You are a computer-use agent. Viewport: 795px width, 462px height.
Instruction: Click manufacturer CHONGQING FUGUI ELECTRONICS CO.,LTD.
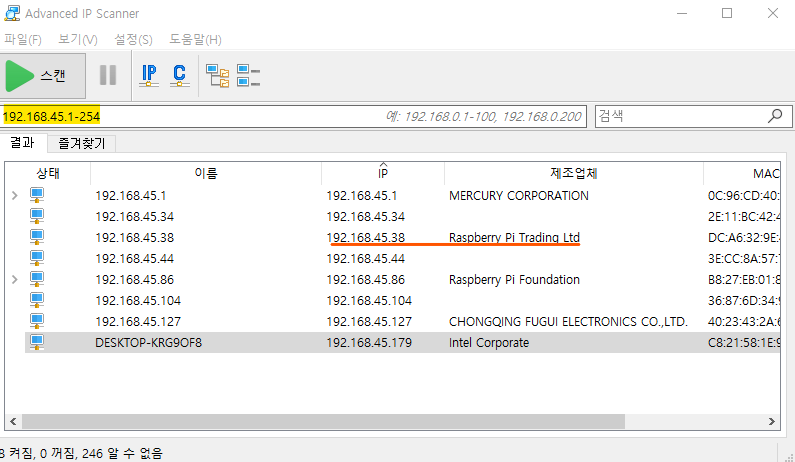pos(568,322)
